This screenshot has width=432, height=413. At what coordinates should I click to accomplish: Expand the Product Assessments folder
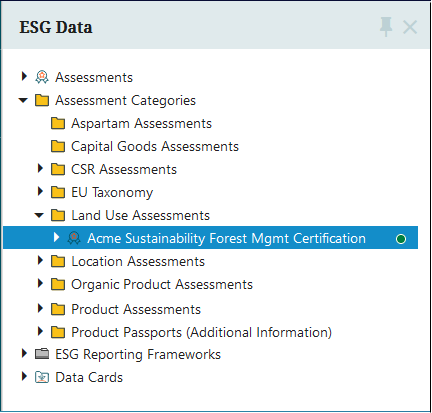(x=40, y=308)
